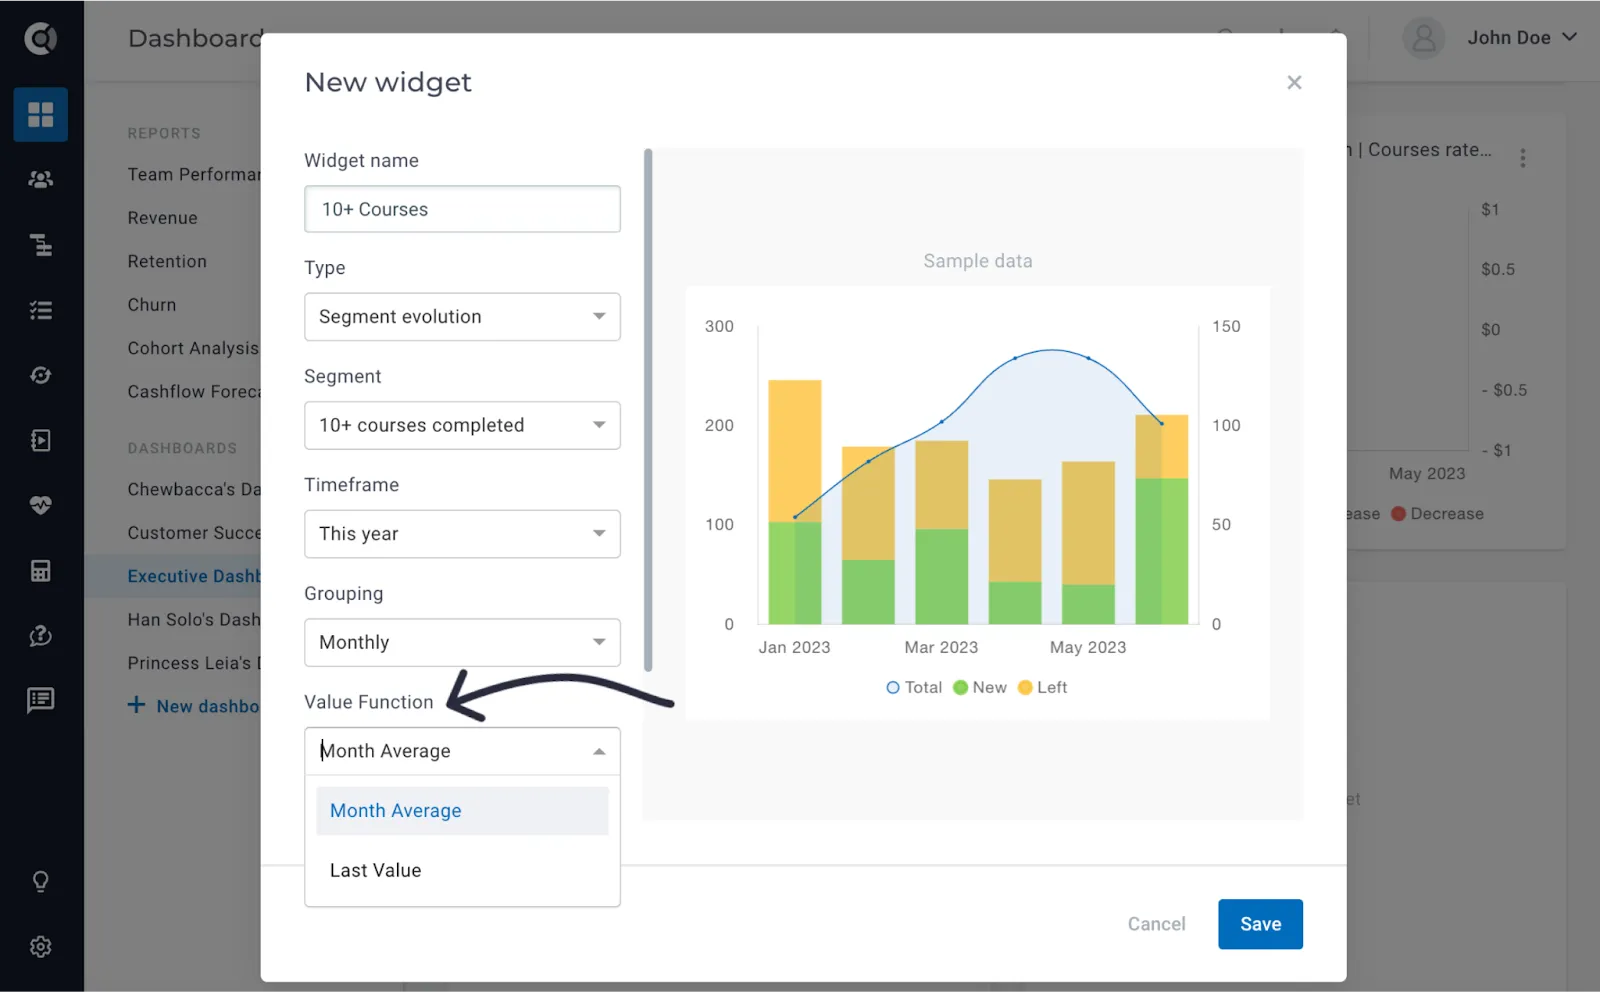The width and height of the screenshot is (1600, 992).
Task: Open the users group icon in sidebar
Action: click(41, 179)
